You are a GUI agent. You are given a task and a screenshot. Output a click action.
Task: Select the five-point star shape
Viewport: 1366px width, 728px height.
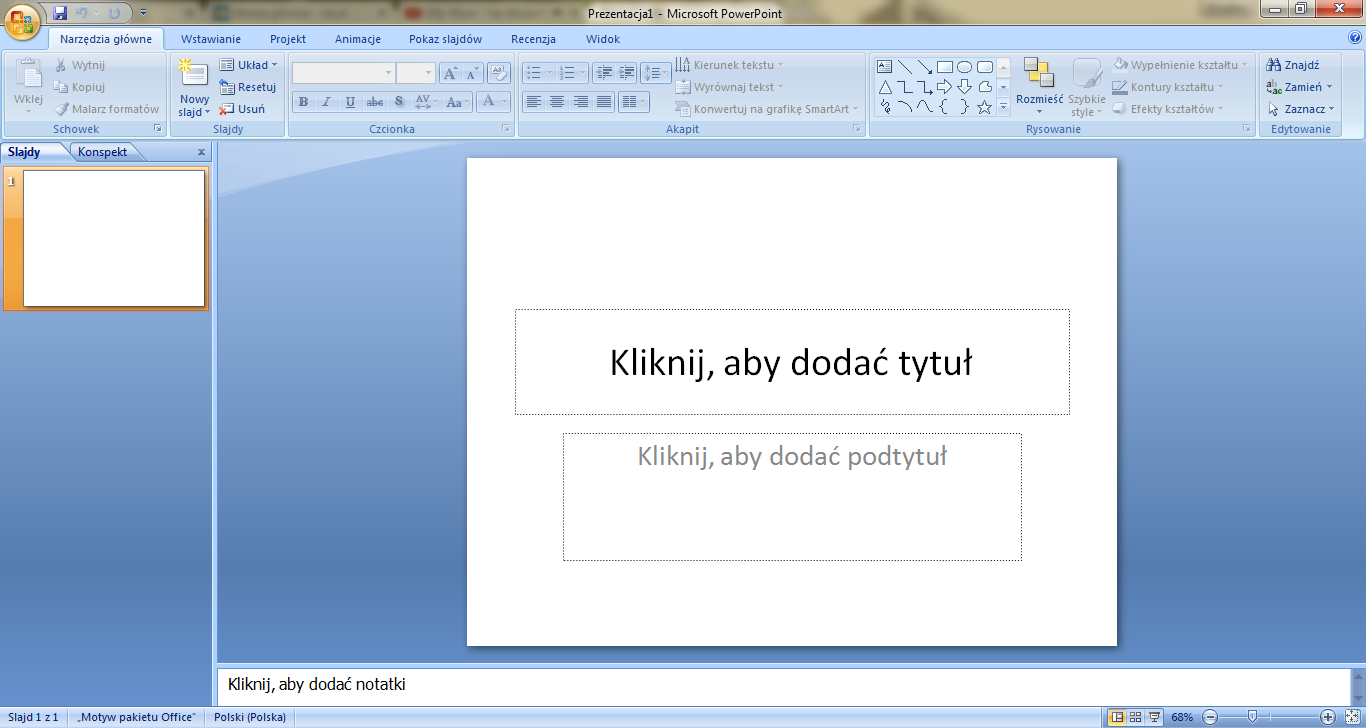[x=984, y=107]
